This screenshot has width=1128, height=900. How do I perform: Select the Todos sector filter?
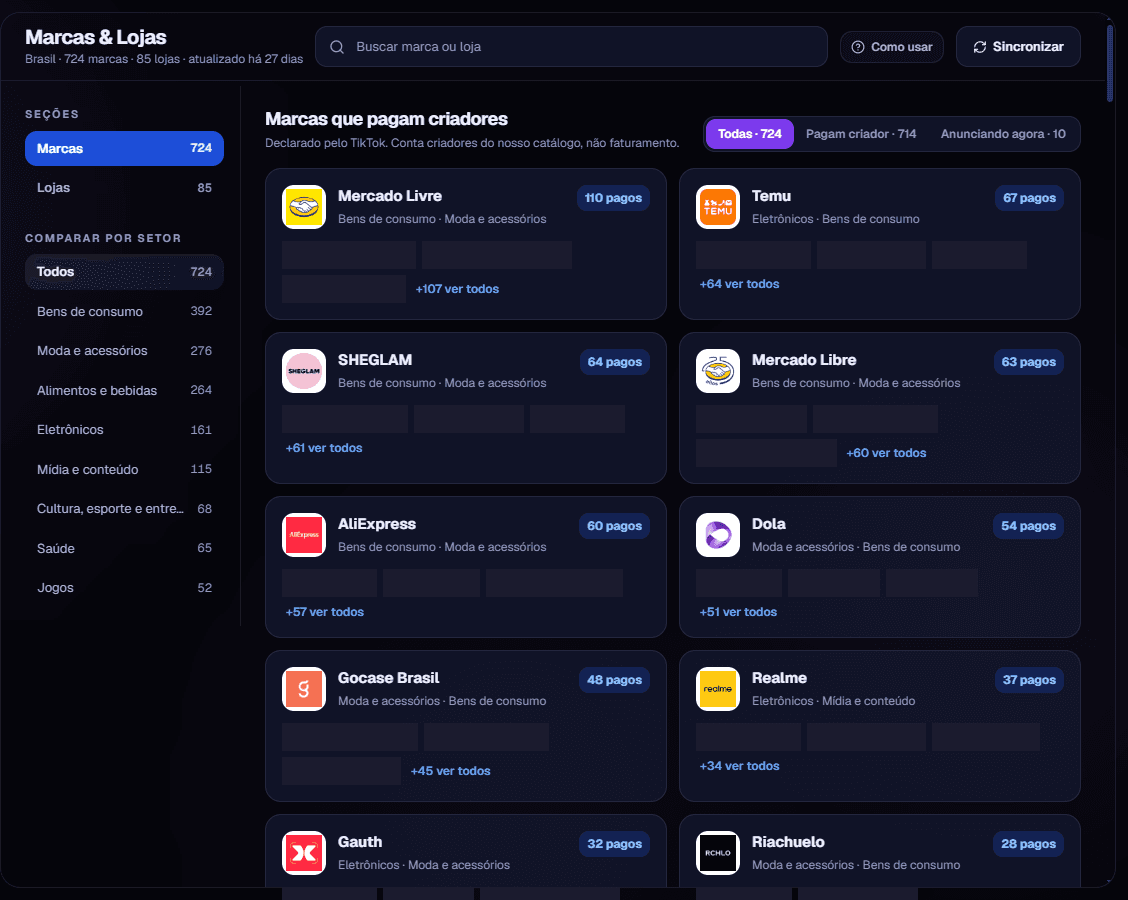124,272
